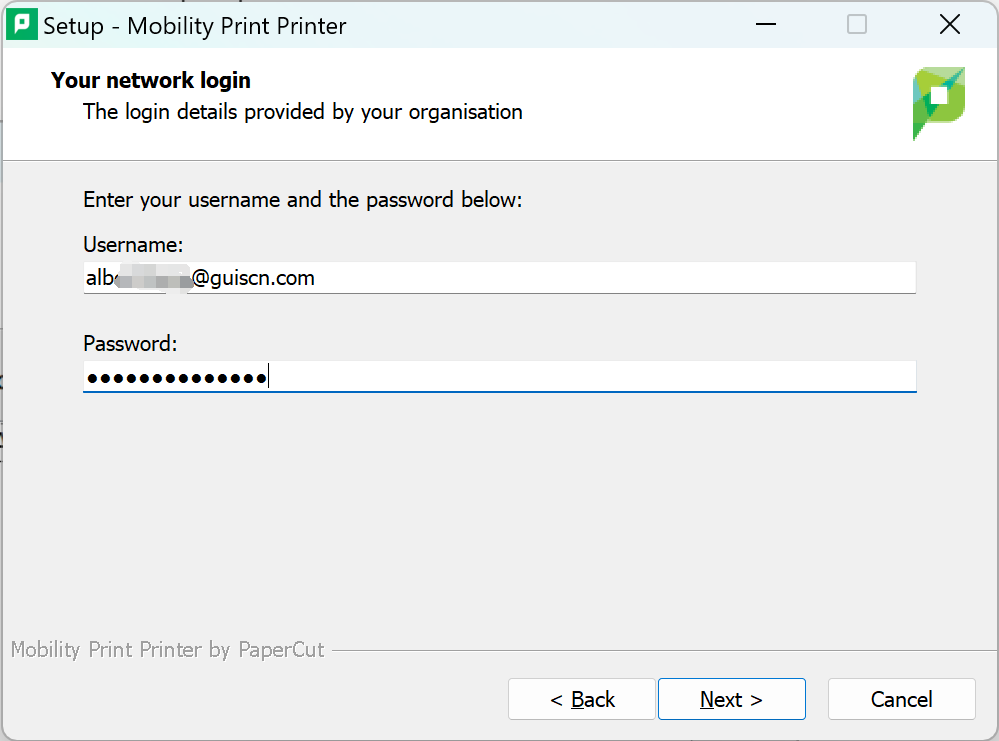
Task: Minimize the Mobility Print Printer setup window
Action: tap(765, 25)
